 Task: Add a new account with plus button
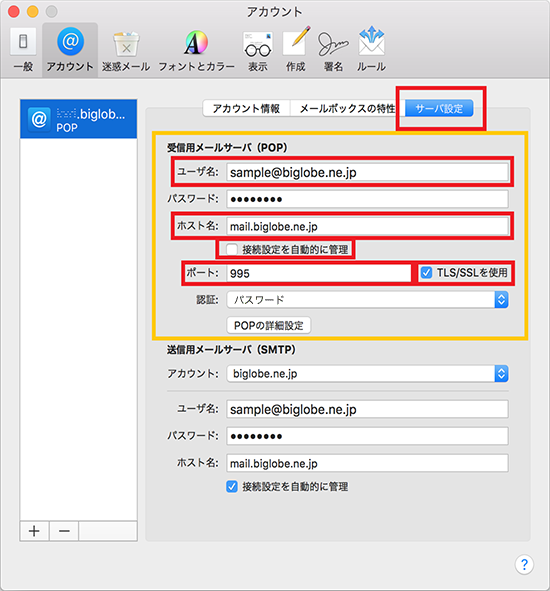34,531
